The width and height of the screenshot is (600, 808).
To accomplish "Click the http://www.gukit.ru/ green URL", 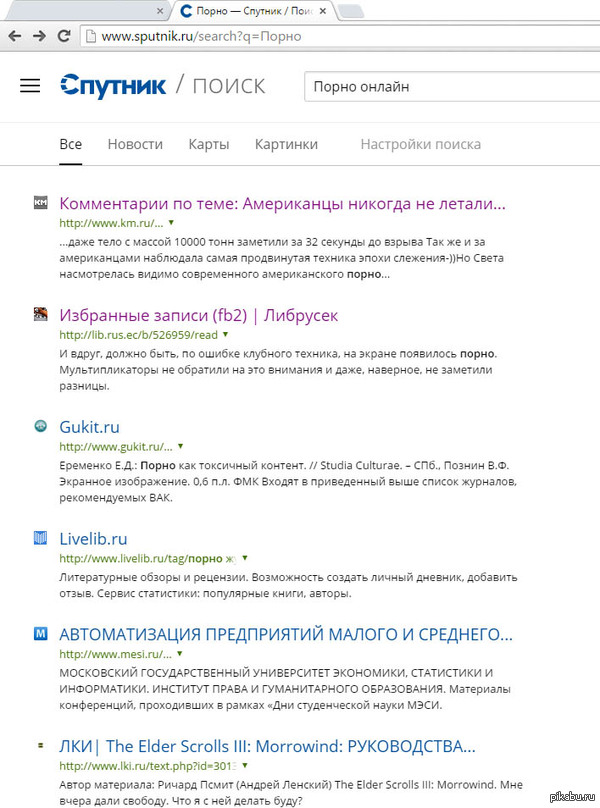I will [x=116, y=447].
